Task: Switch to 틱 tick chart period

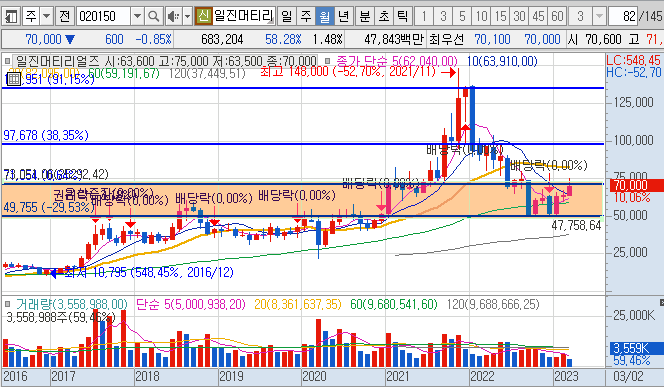Action: coord(402,17)
